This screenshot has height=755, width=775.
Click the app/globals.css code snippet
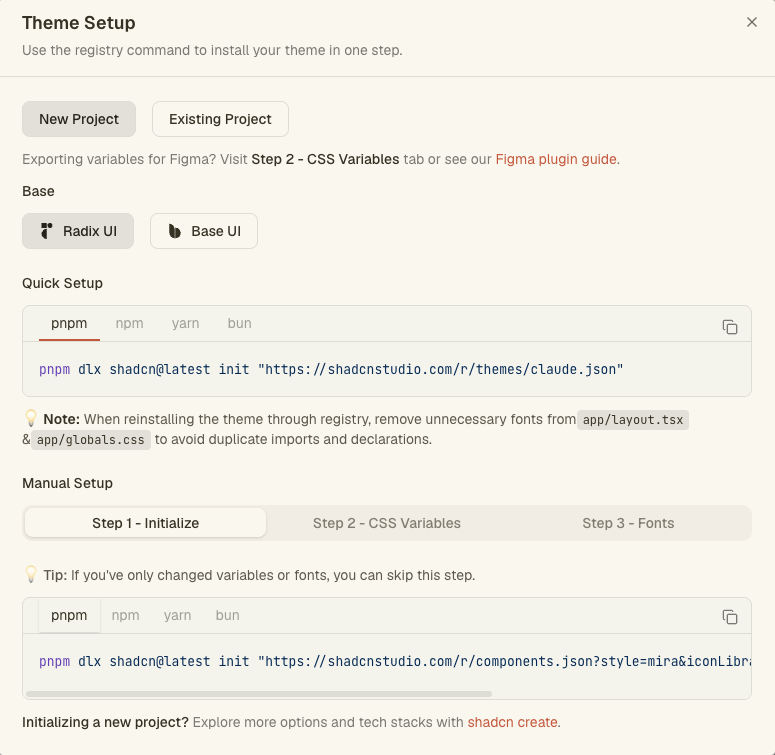tap(91, 440)
